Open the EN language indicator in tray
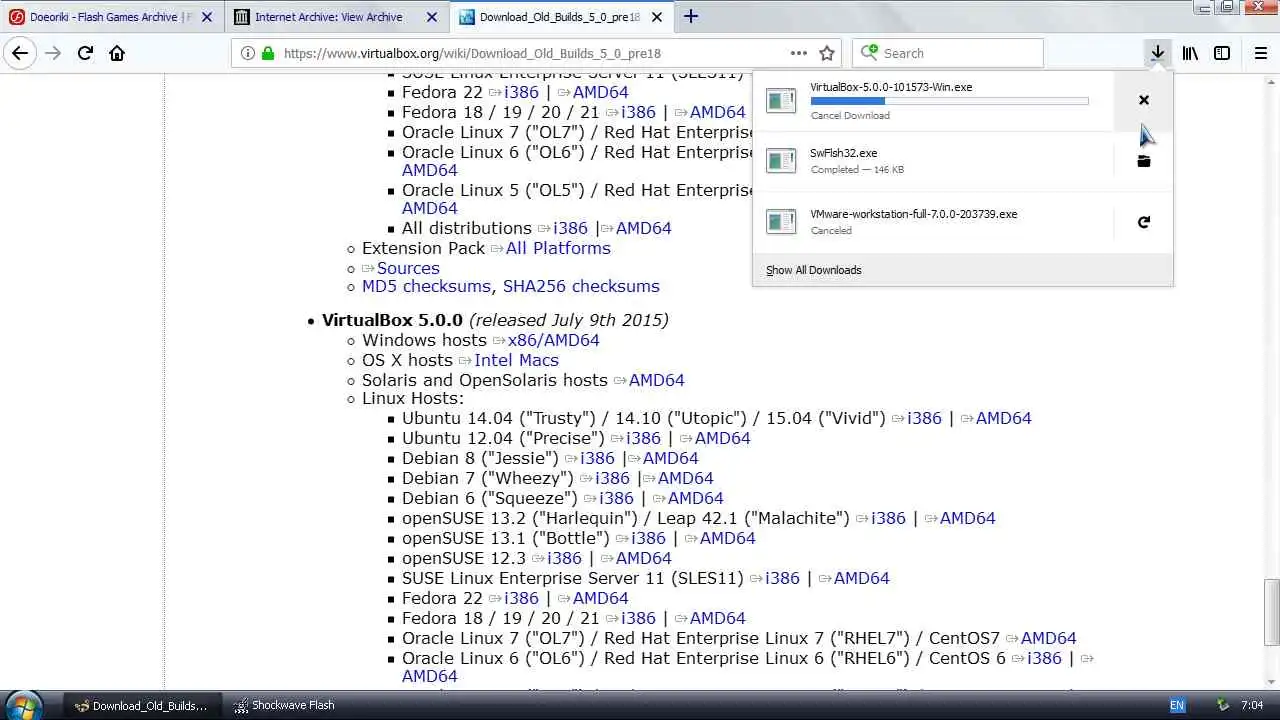The height and width of the screenshot is (720, 1280). tap(1177, 705)
